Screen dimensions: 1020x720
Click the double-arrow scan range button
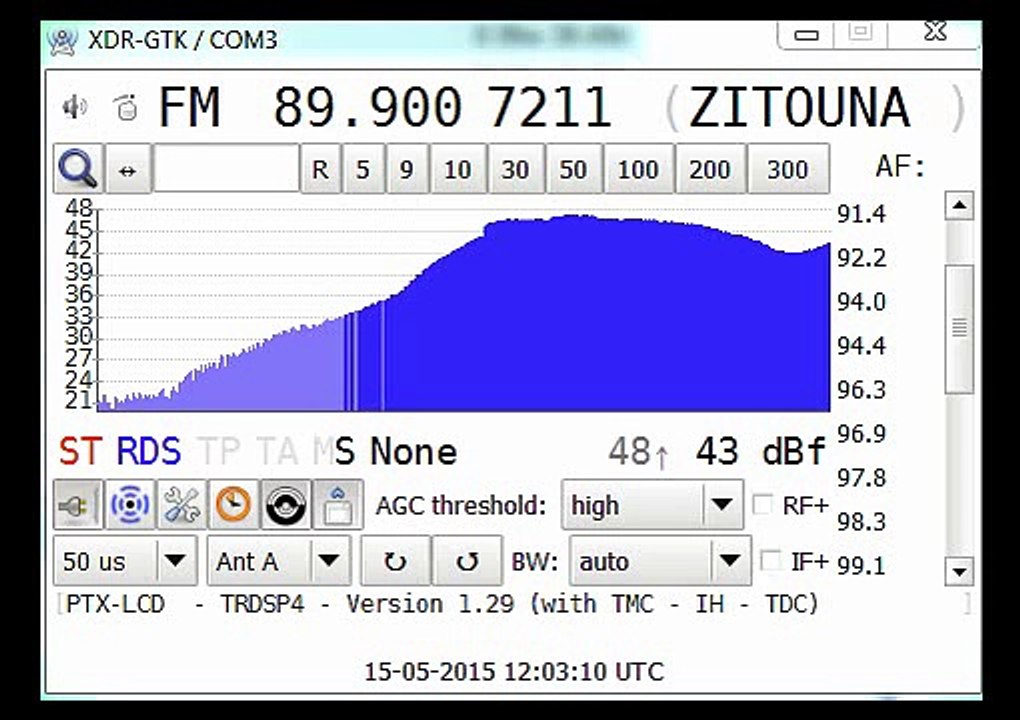128,170
